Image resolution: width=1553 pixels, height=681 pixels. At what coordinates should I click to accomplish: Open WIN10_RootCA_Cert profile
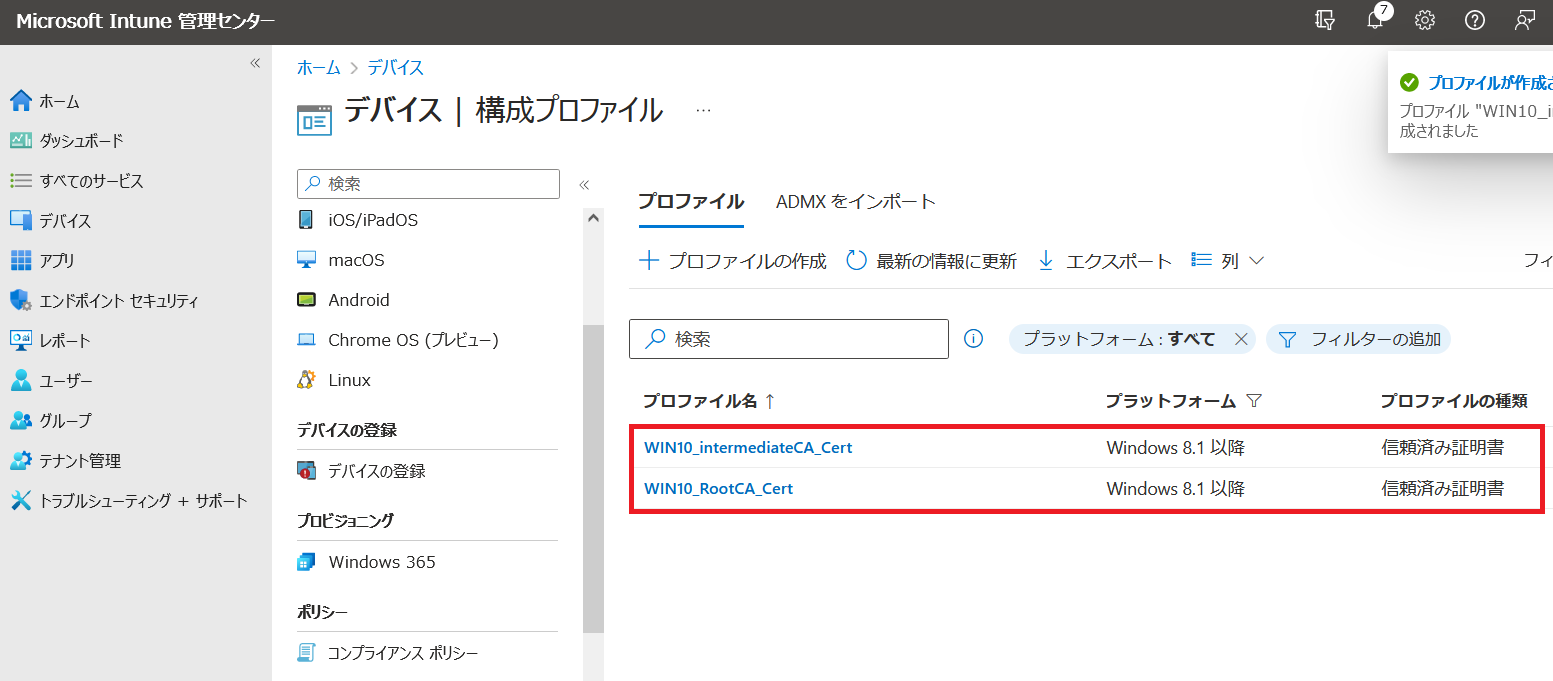719,489
